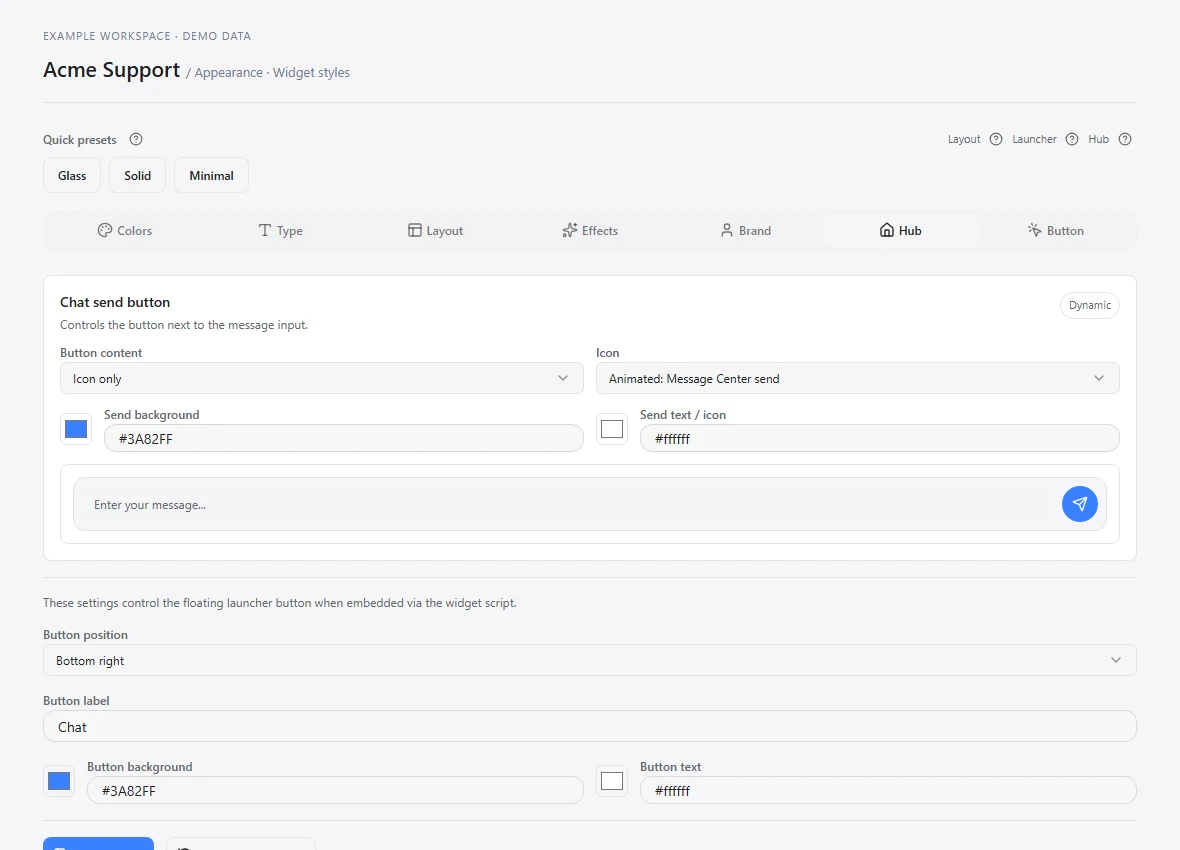Expand the Icon dropdown
Image resolution: width=1180 pixels, height=850 pixels.
tap(857, 378)
